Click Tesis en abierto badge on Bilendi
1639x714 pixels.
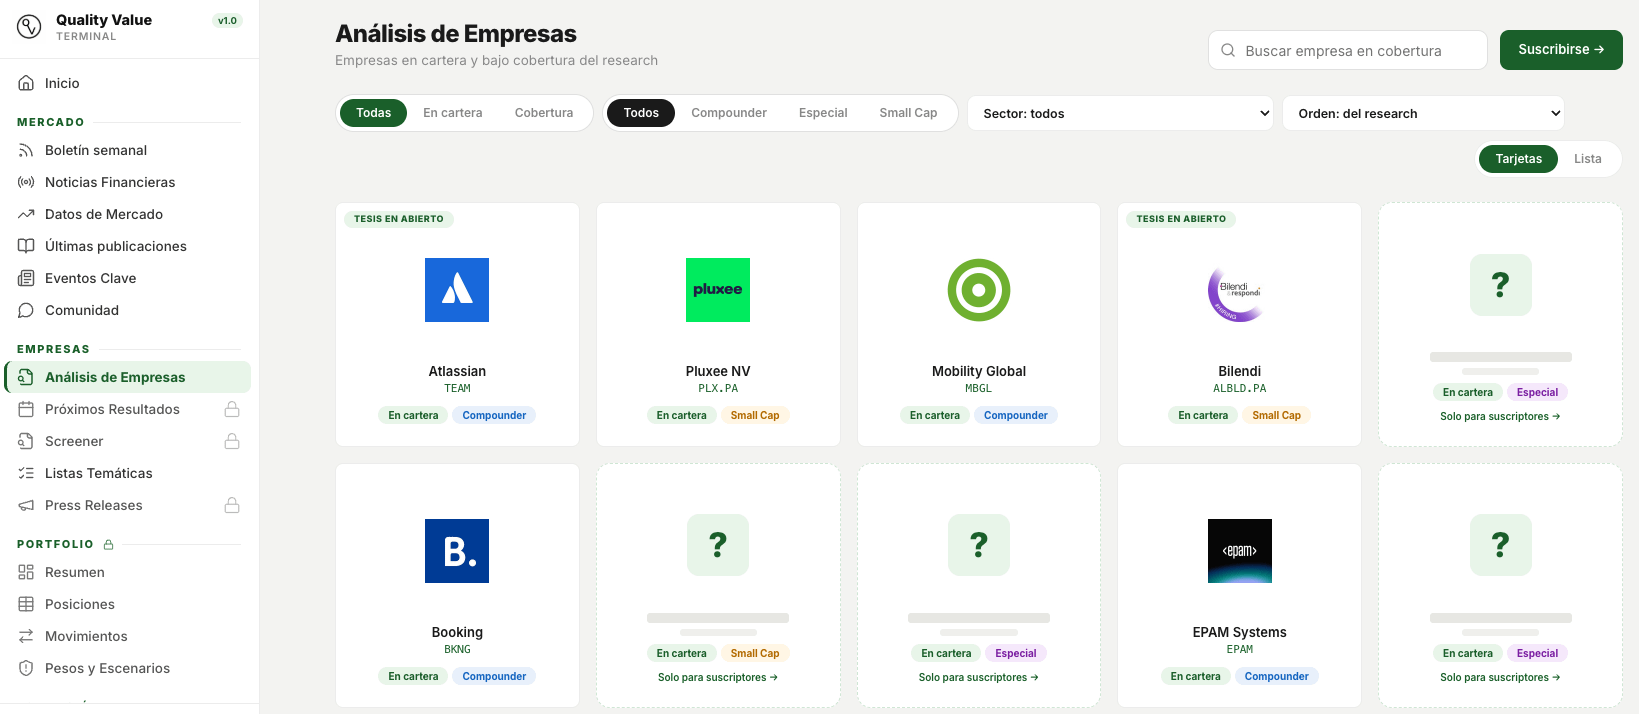[1181, 219]
